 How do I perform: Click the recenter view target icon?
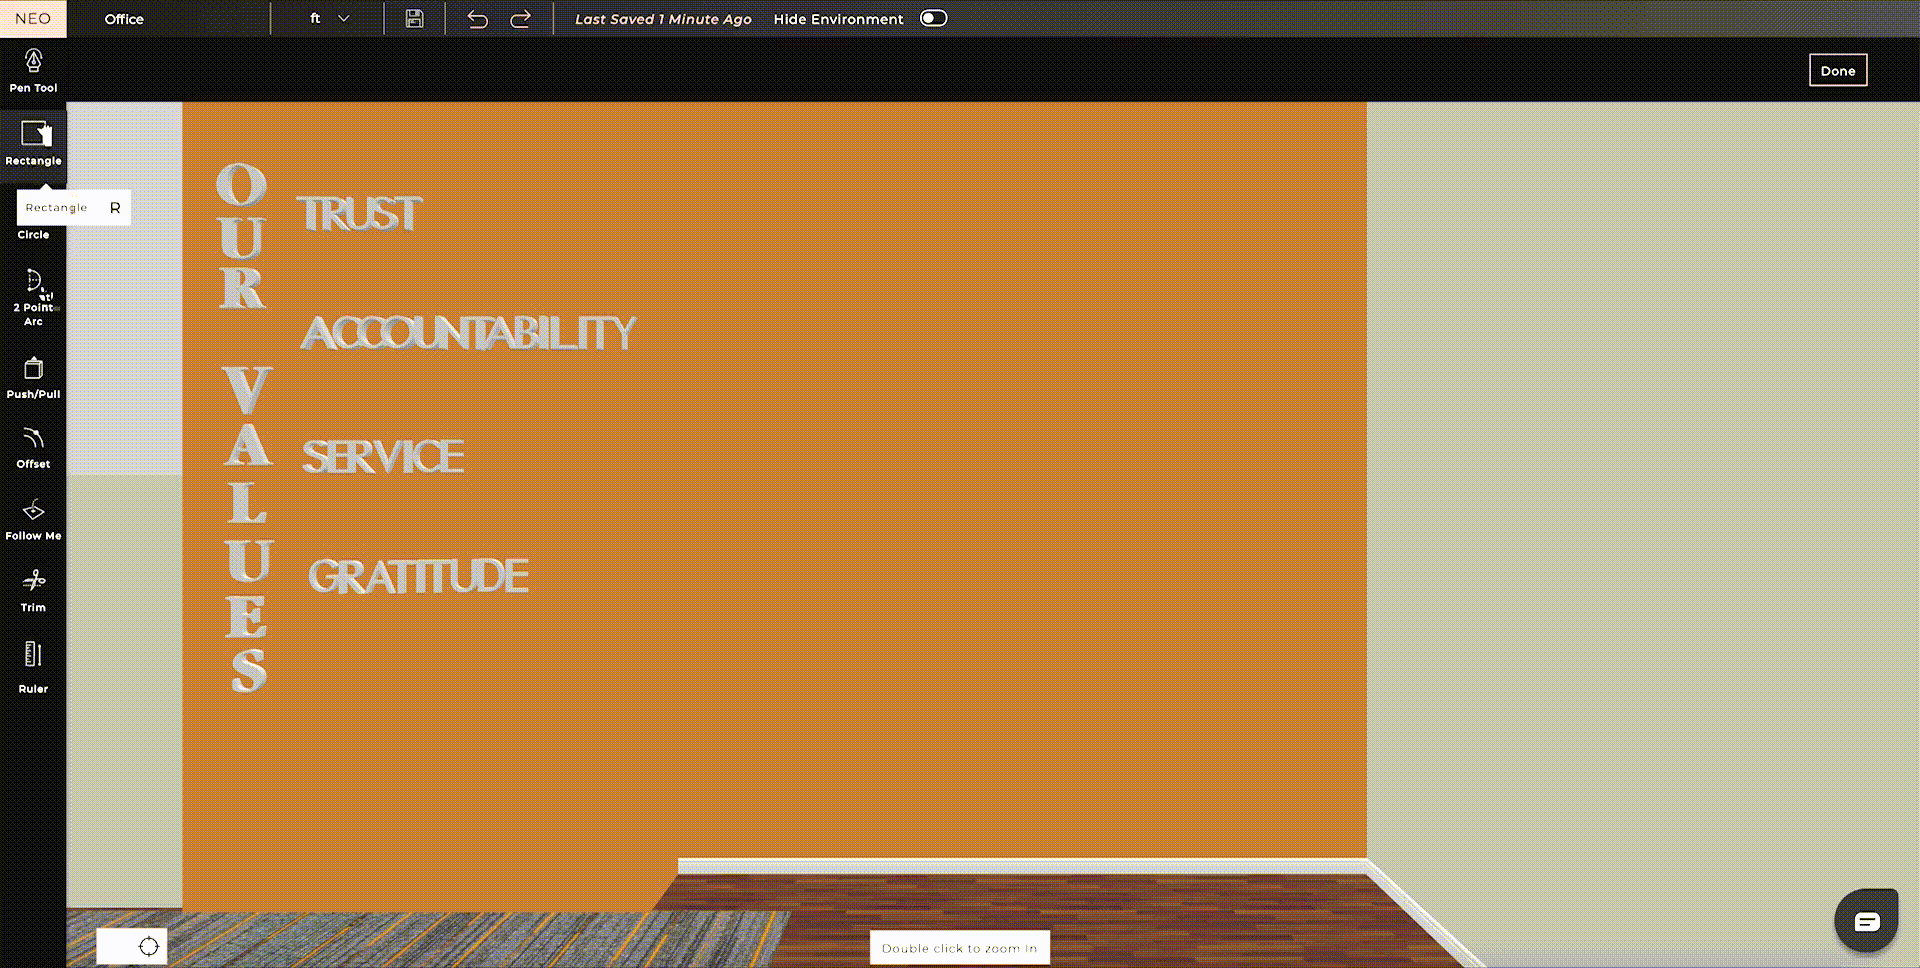pyautogui.click(x=149, y=946)
